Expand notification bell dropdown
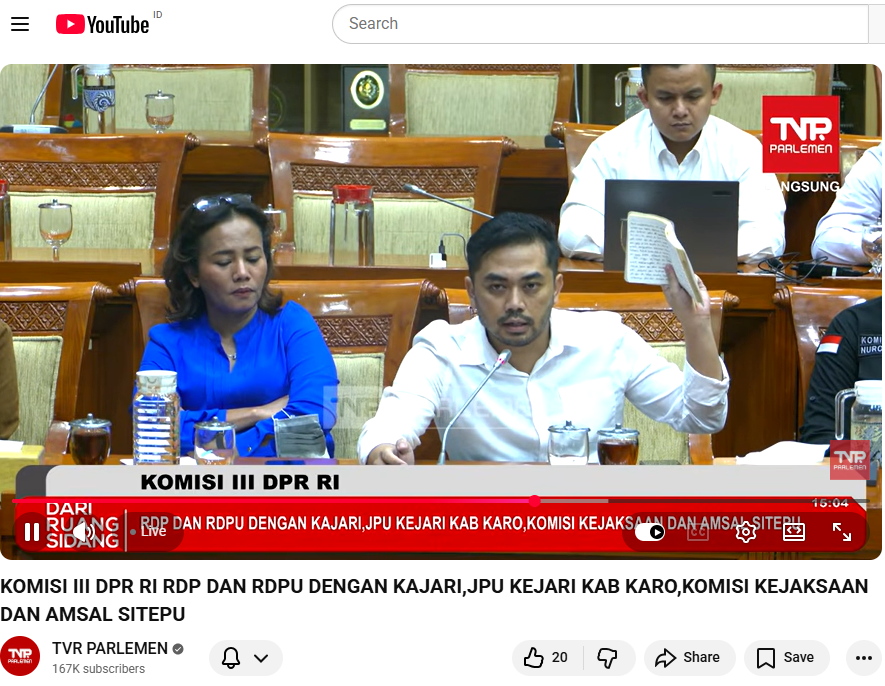 click(245, 657)
